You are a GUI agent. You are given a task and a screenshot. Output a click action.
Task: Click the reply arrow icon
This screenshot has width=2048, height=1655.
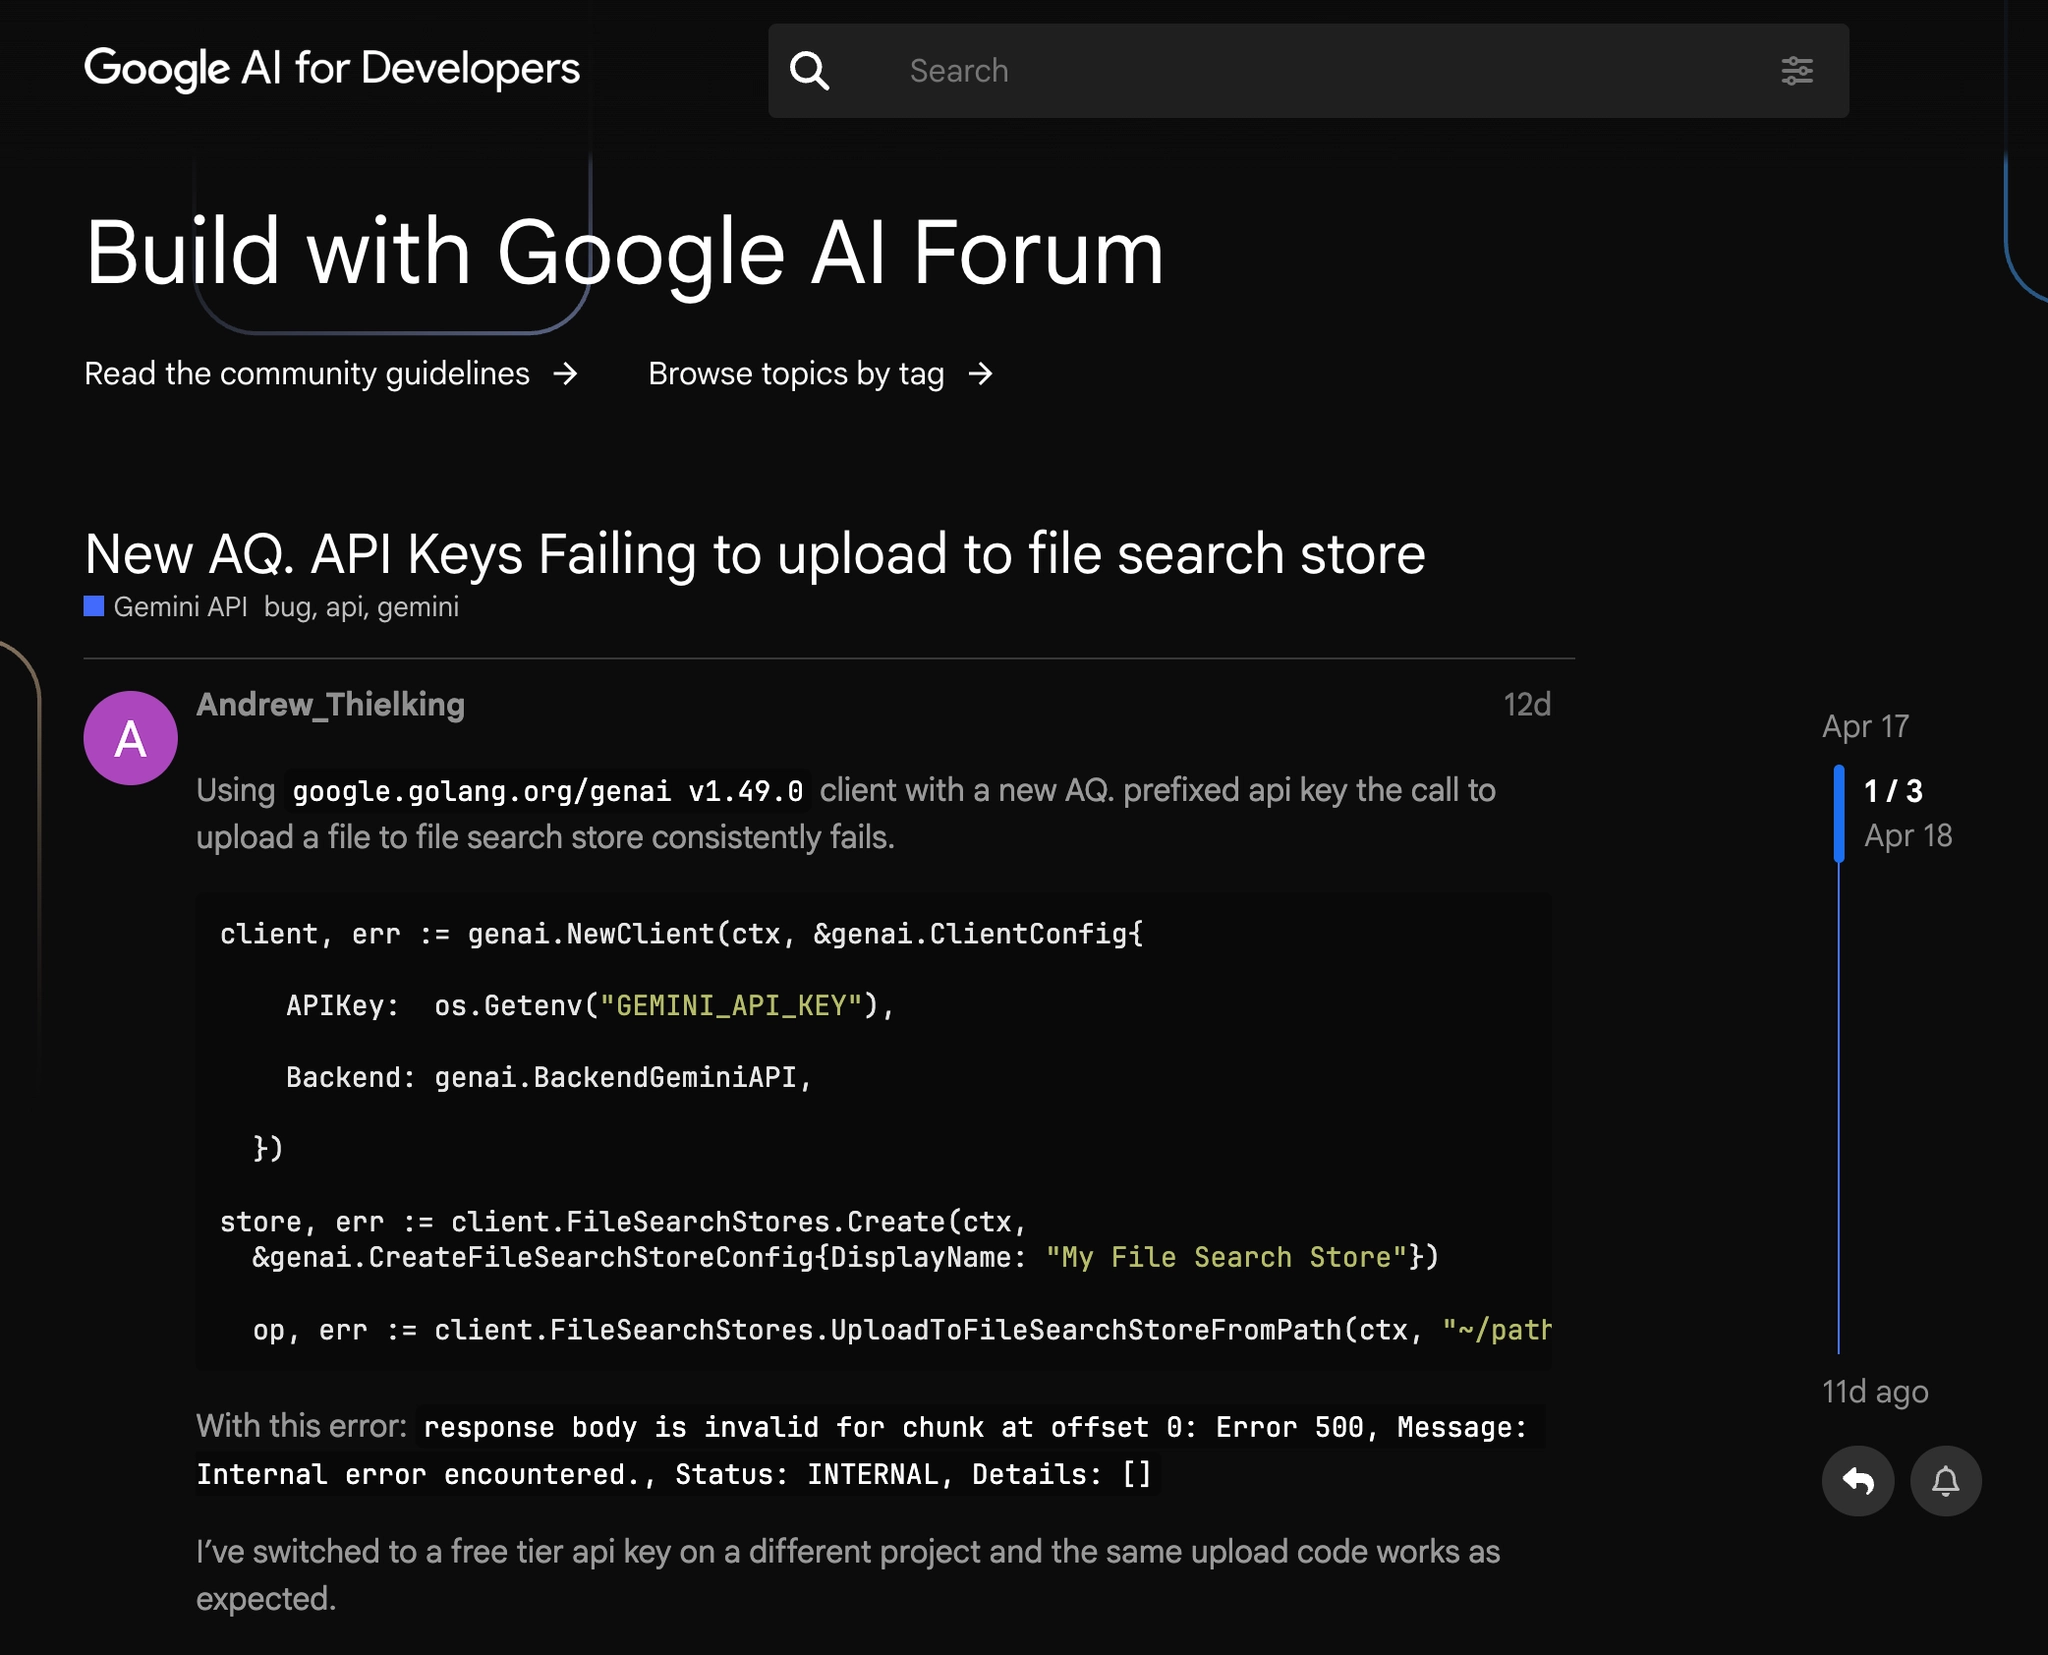click(x=1858, y=1481)
